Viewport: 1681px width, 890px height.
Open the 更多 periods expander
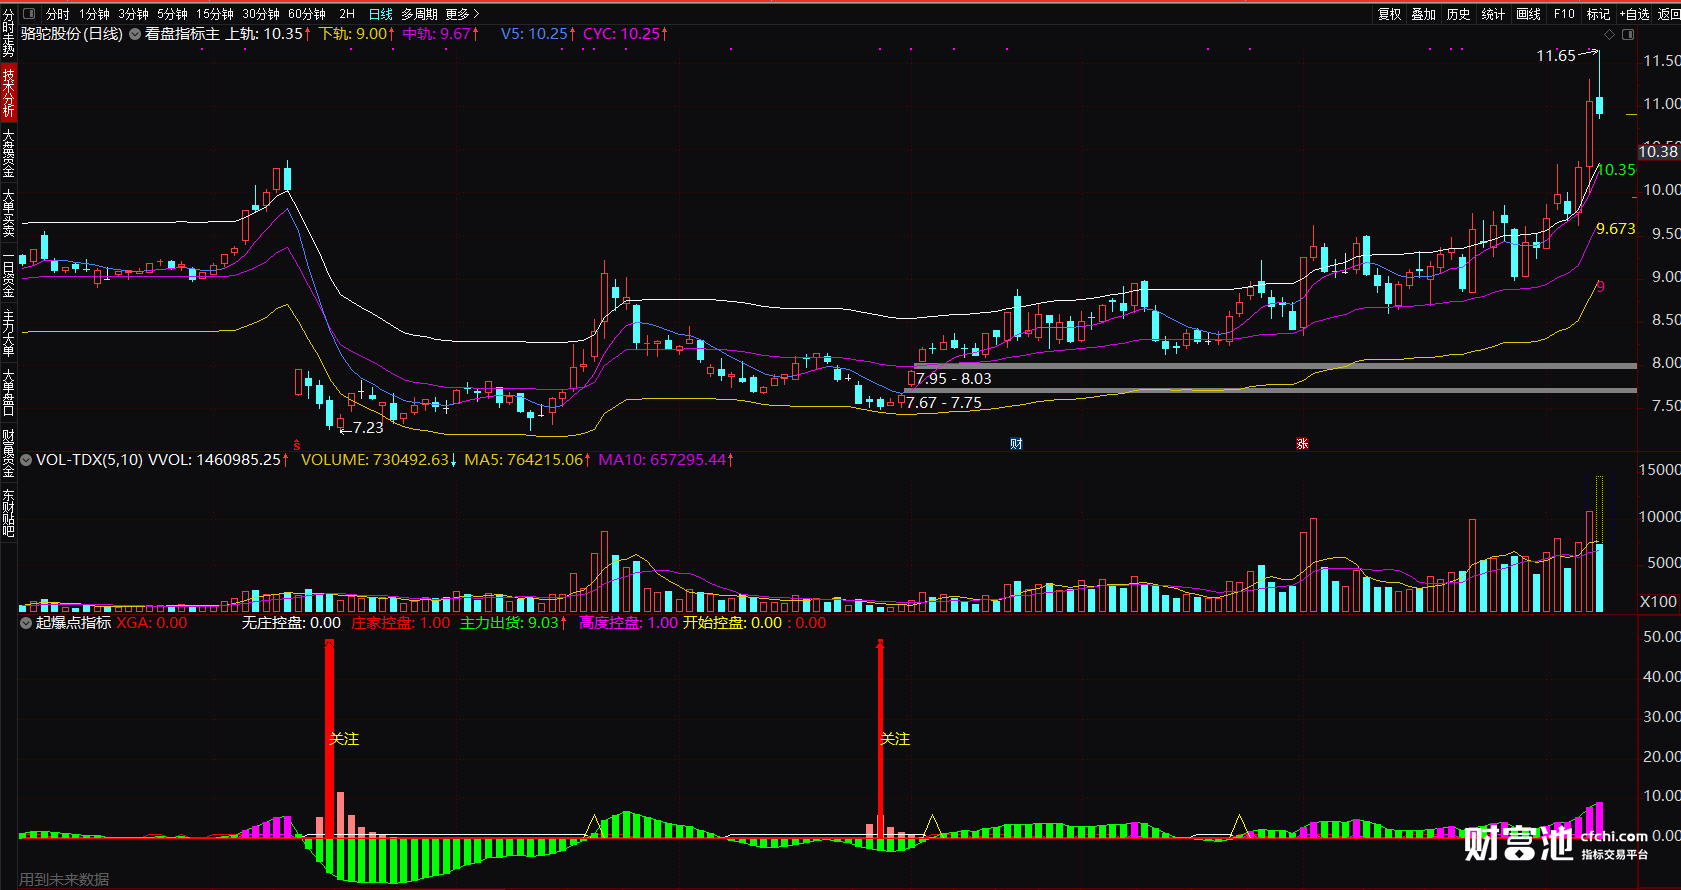463,14
